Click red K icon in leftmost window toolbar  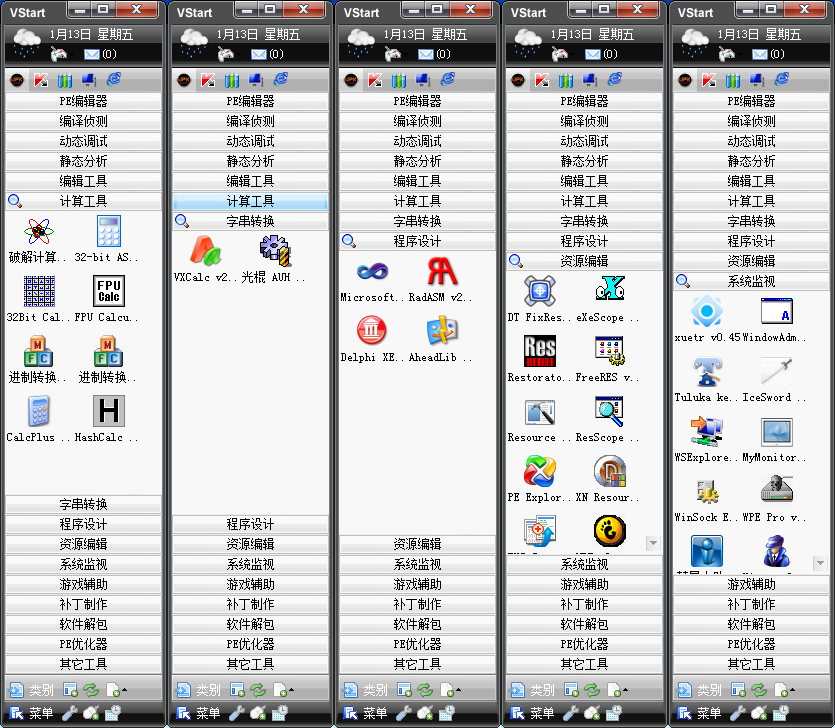point(41,80)
